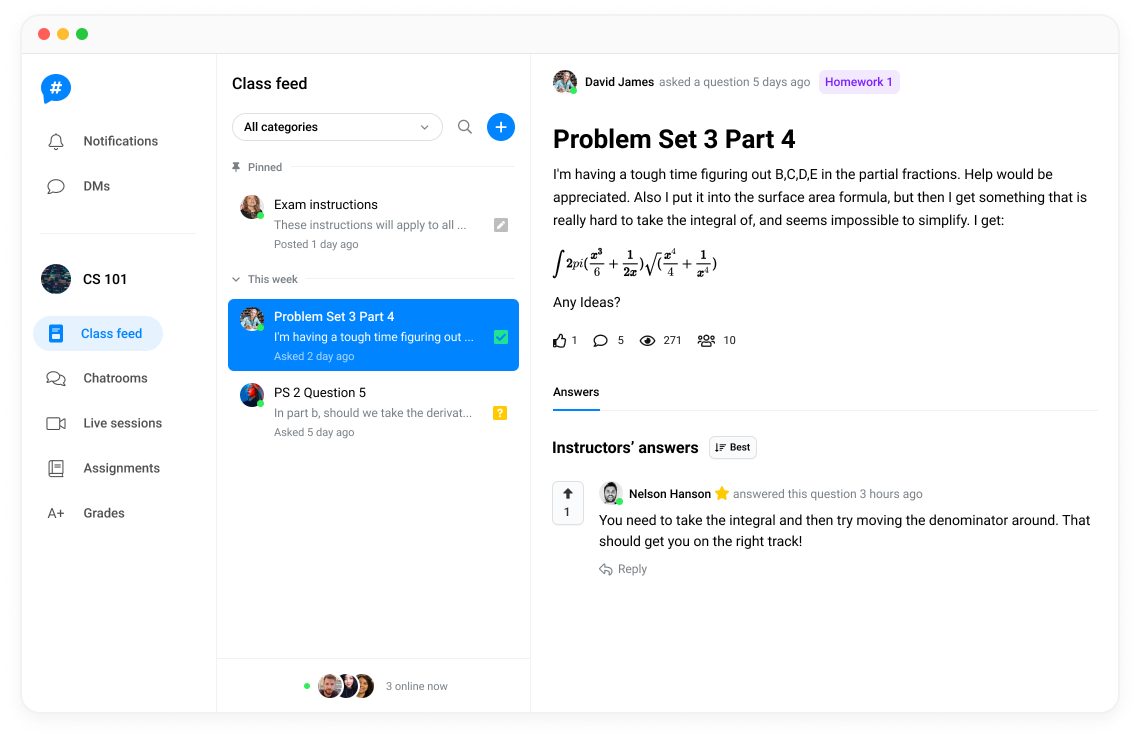Viewport: 1140px width, 740px height.
Task: Click the edit note icon on Exam instructions
Action: tap(500, 225)
